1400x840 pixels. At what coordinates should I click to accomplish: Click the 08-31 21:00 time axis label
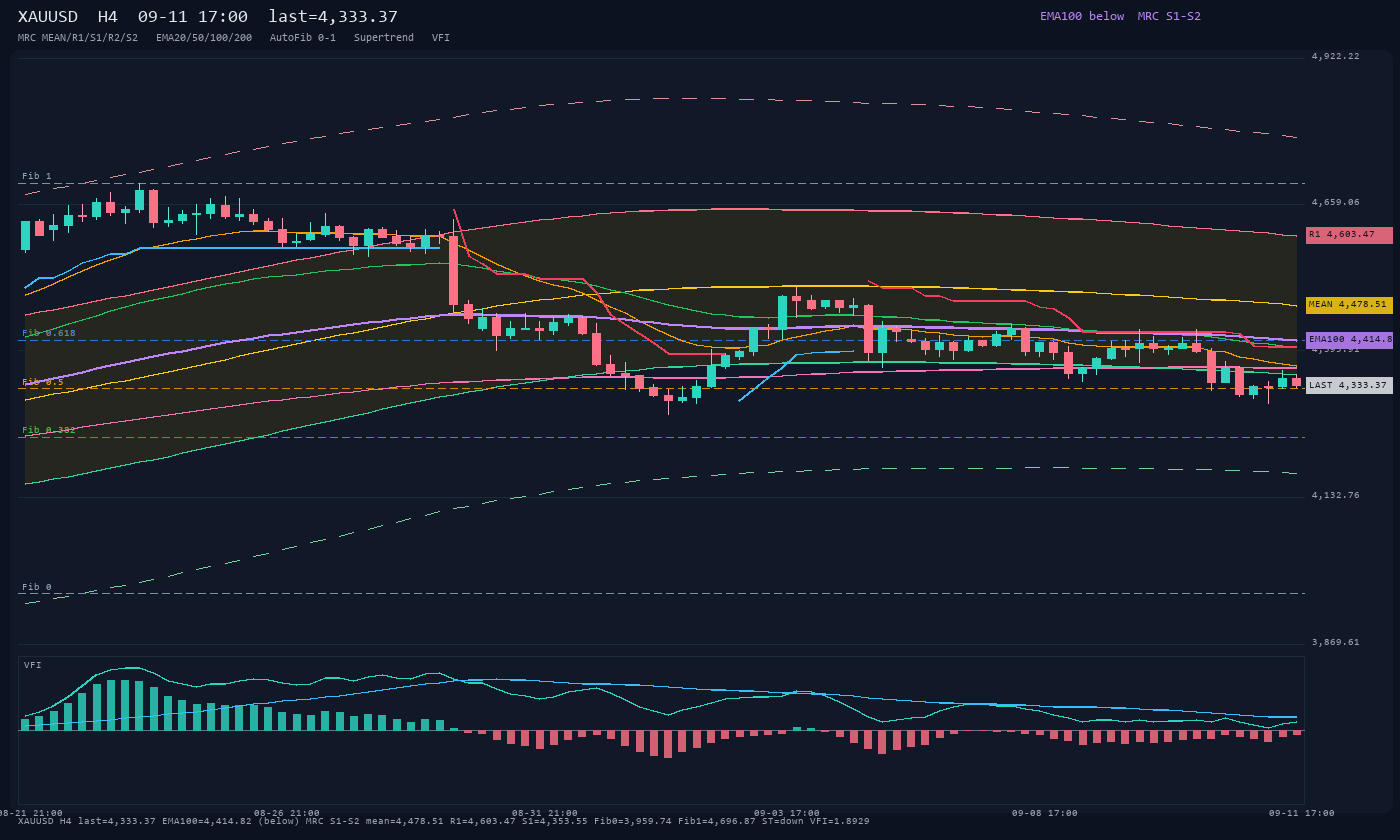tap(545, 813)
